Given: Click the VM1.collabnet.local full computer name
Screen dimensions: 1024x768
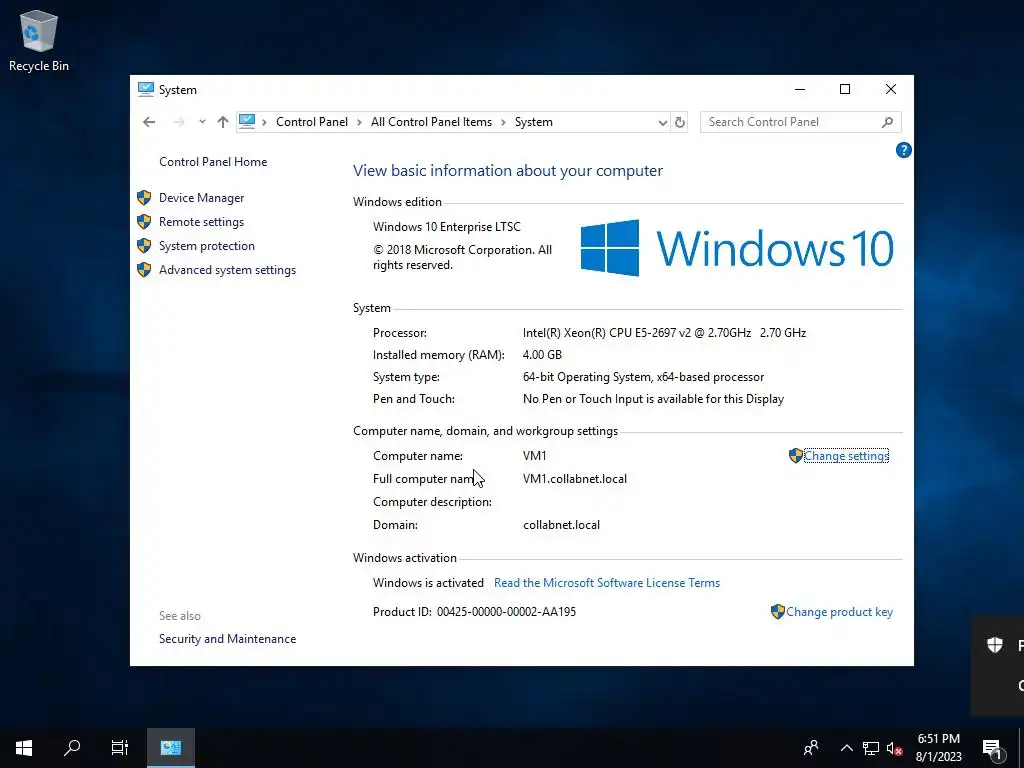Looking at the screenshot, I should point(575,479).
